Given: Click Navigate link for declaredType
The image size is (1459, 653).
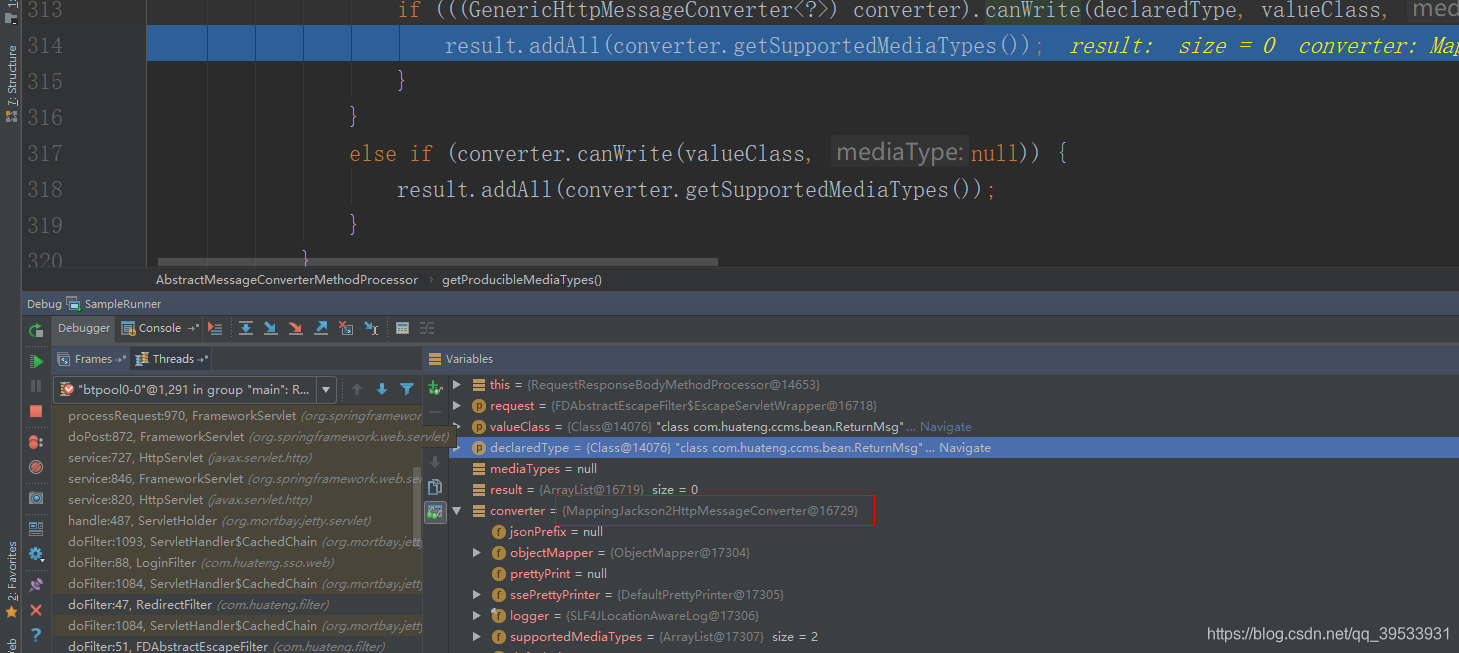Looking at the screenshot, I should 965,447.
